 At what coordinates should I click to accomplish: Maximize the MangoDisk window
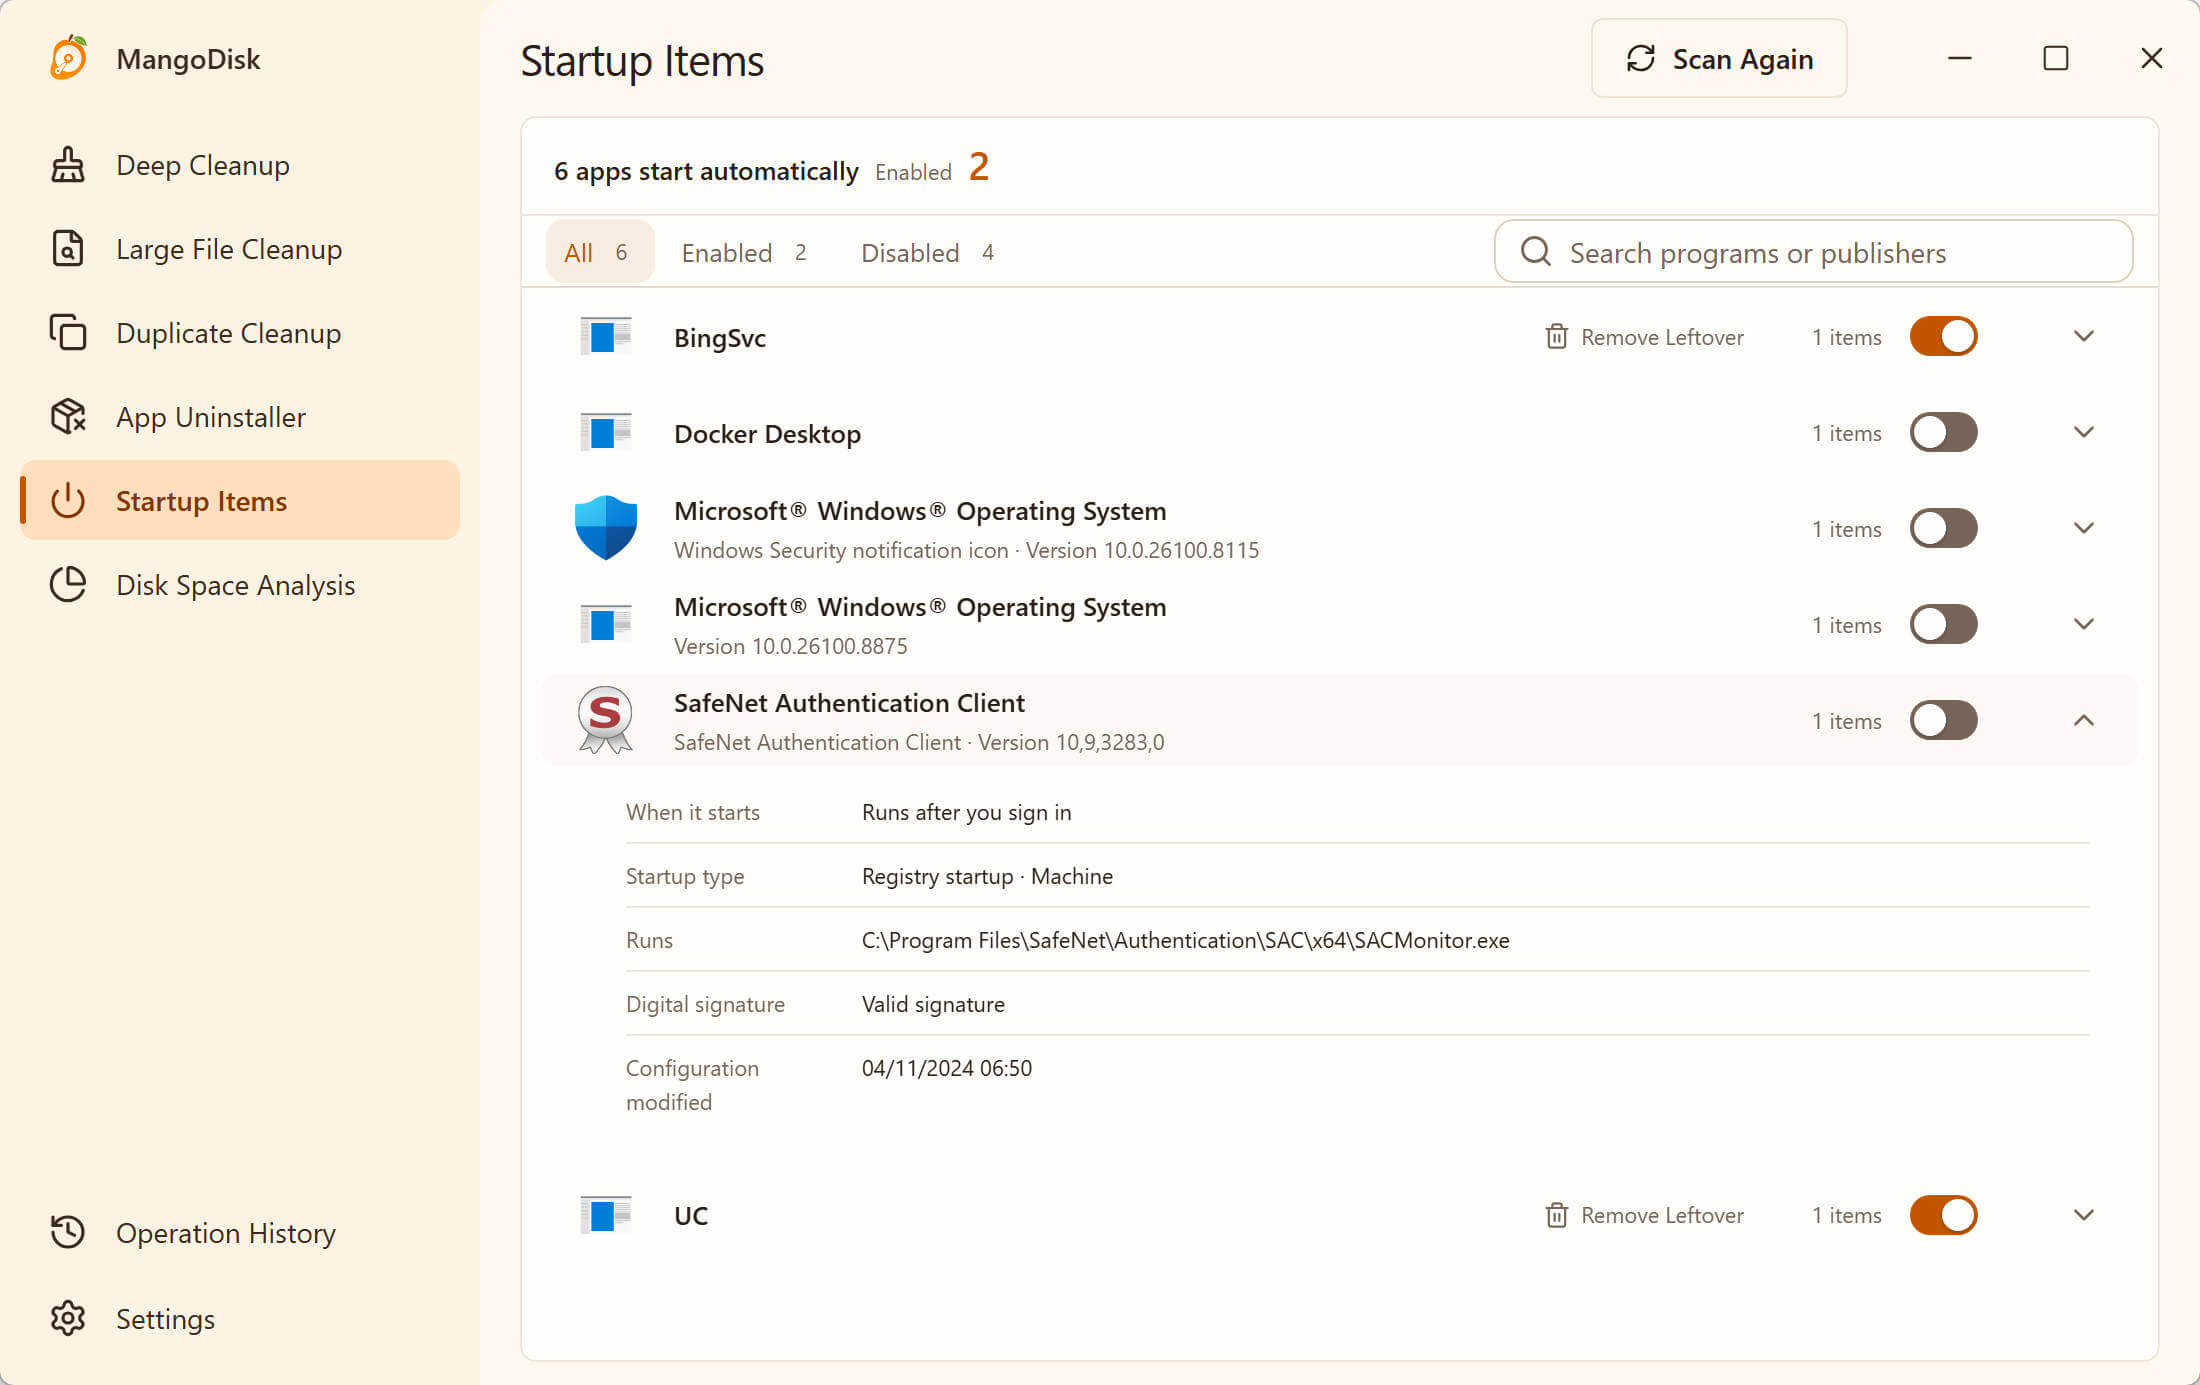2056,59
